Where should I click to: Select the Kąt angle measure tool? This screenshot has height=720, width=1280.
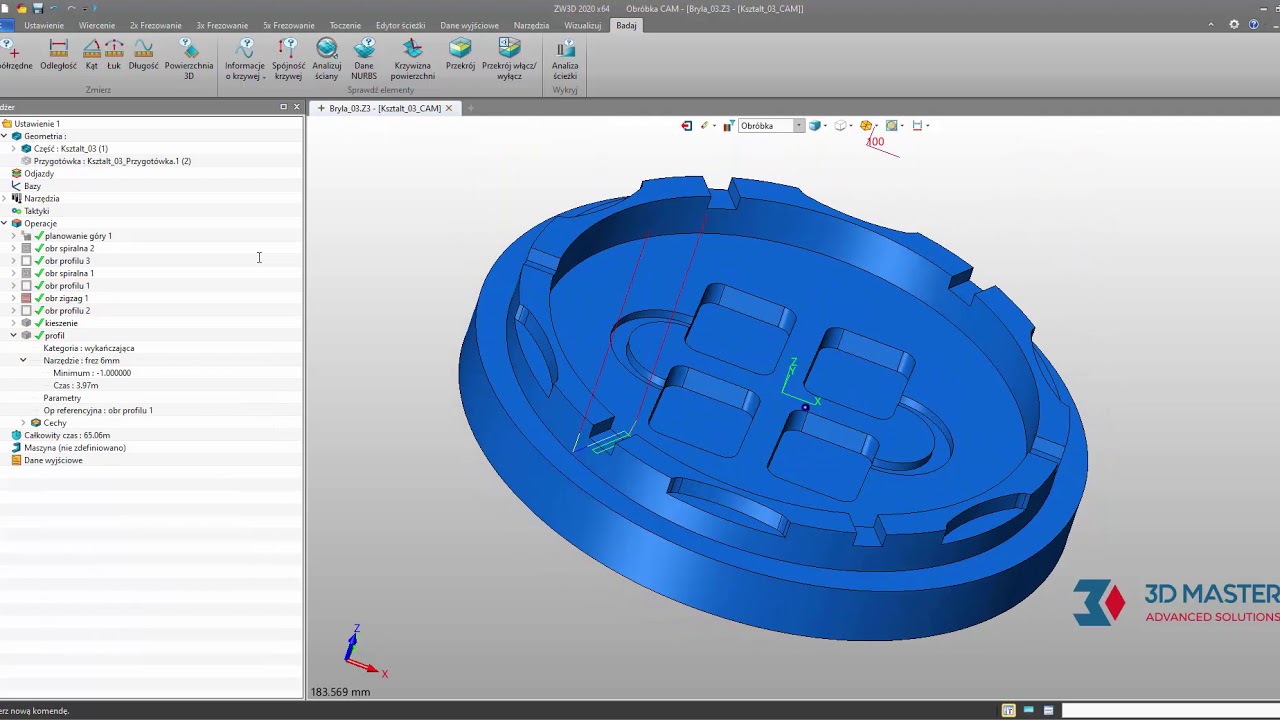(91, 54)
